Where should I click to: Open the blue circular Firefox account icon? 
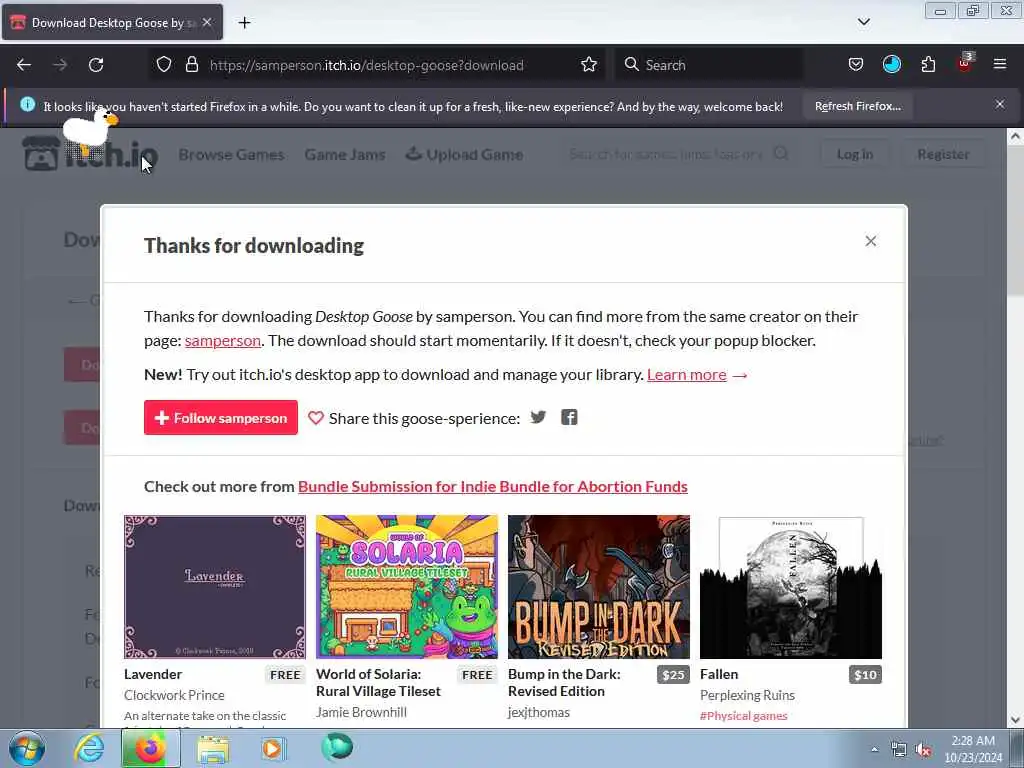coord(891,65)
